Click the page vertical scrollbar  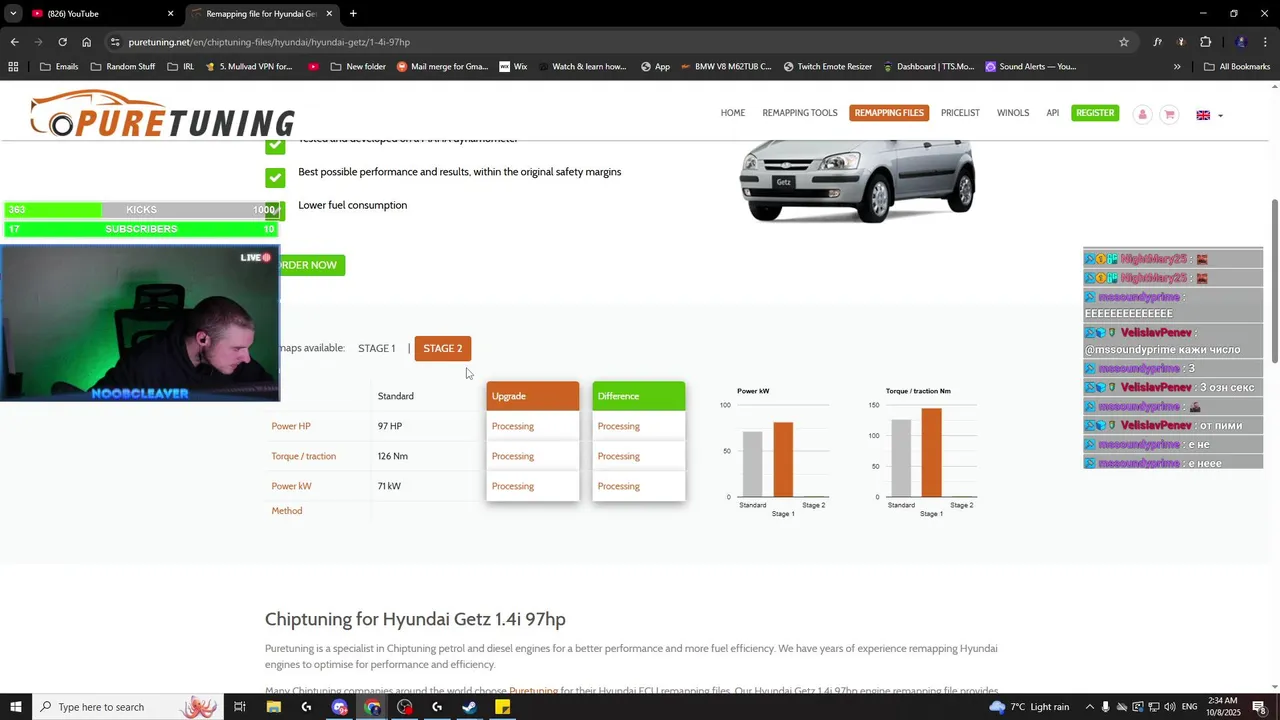tap(1274, 280)
